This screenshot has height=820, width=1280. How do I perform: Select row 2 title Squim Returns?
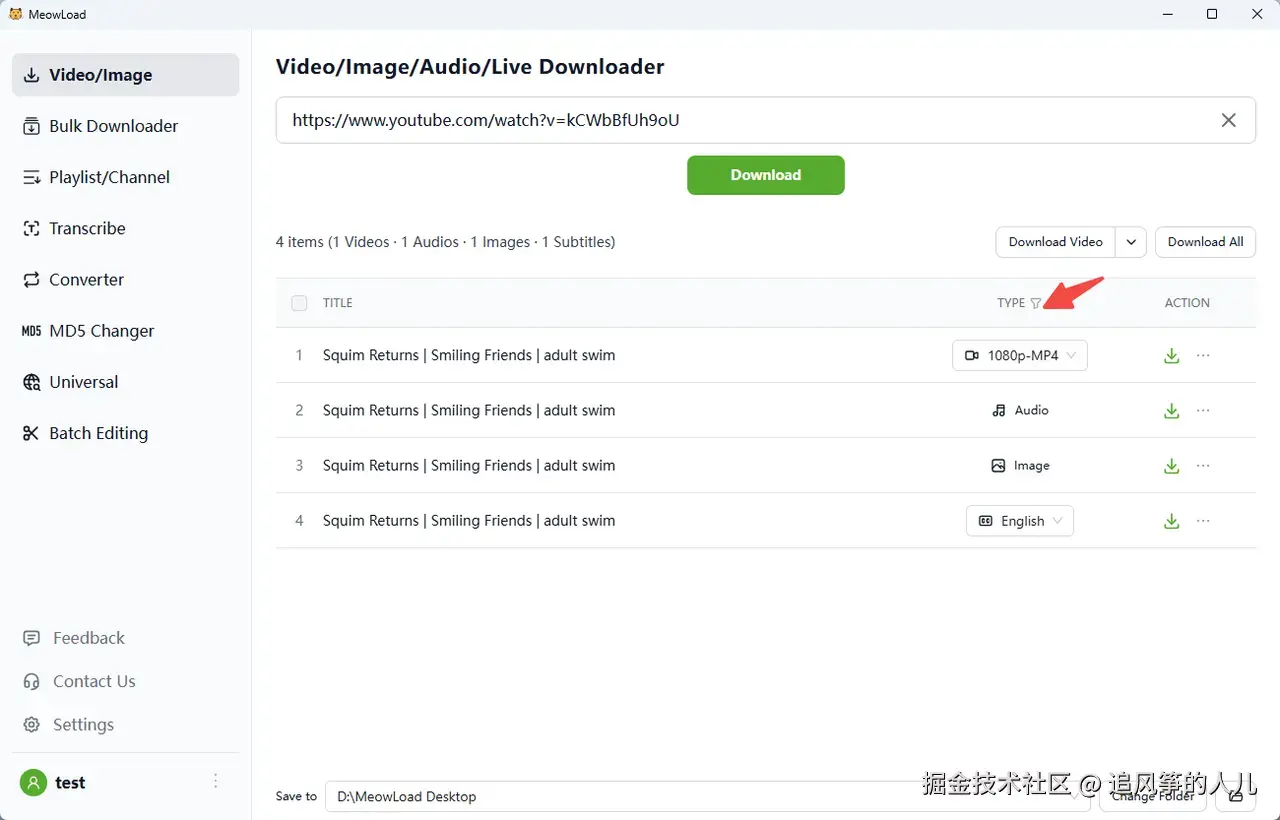[469, 410]
